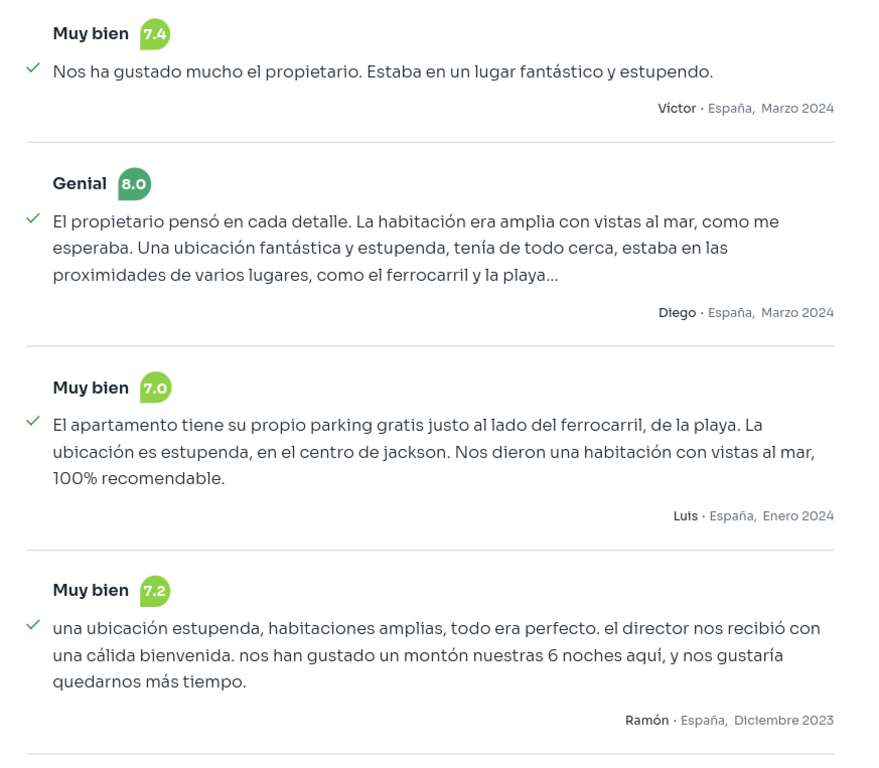Click the checkmark beside Luis's review

pyautogui.click(x=33, y=421)
